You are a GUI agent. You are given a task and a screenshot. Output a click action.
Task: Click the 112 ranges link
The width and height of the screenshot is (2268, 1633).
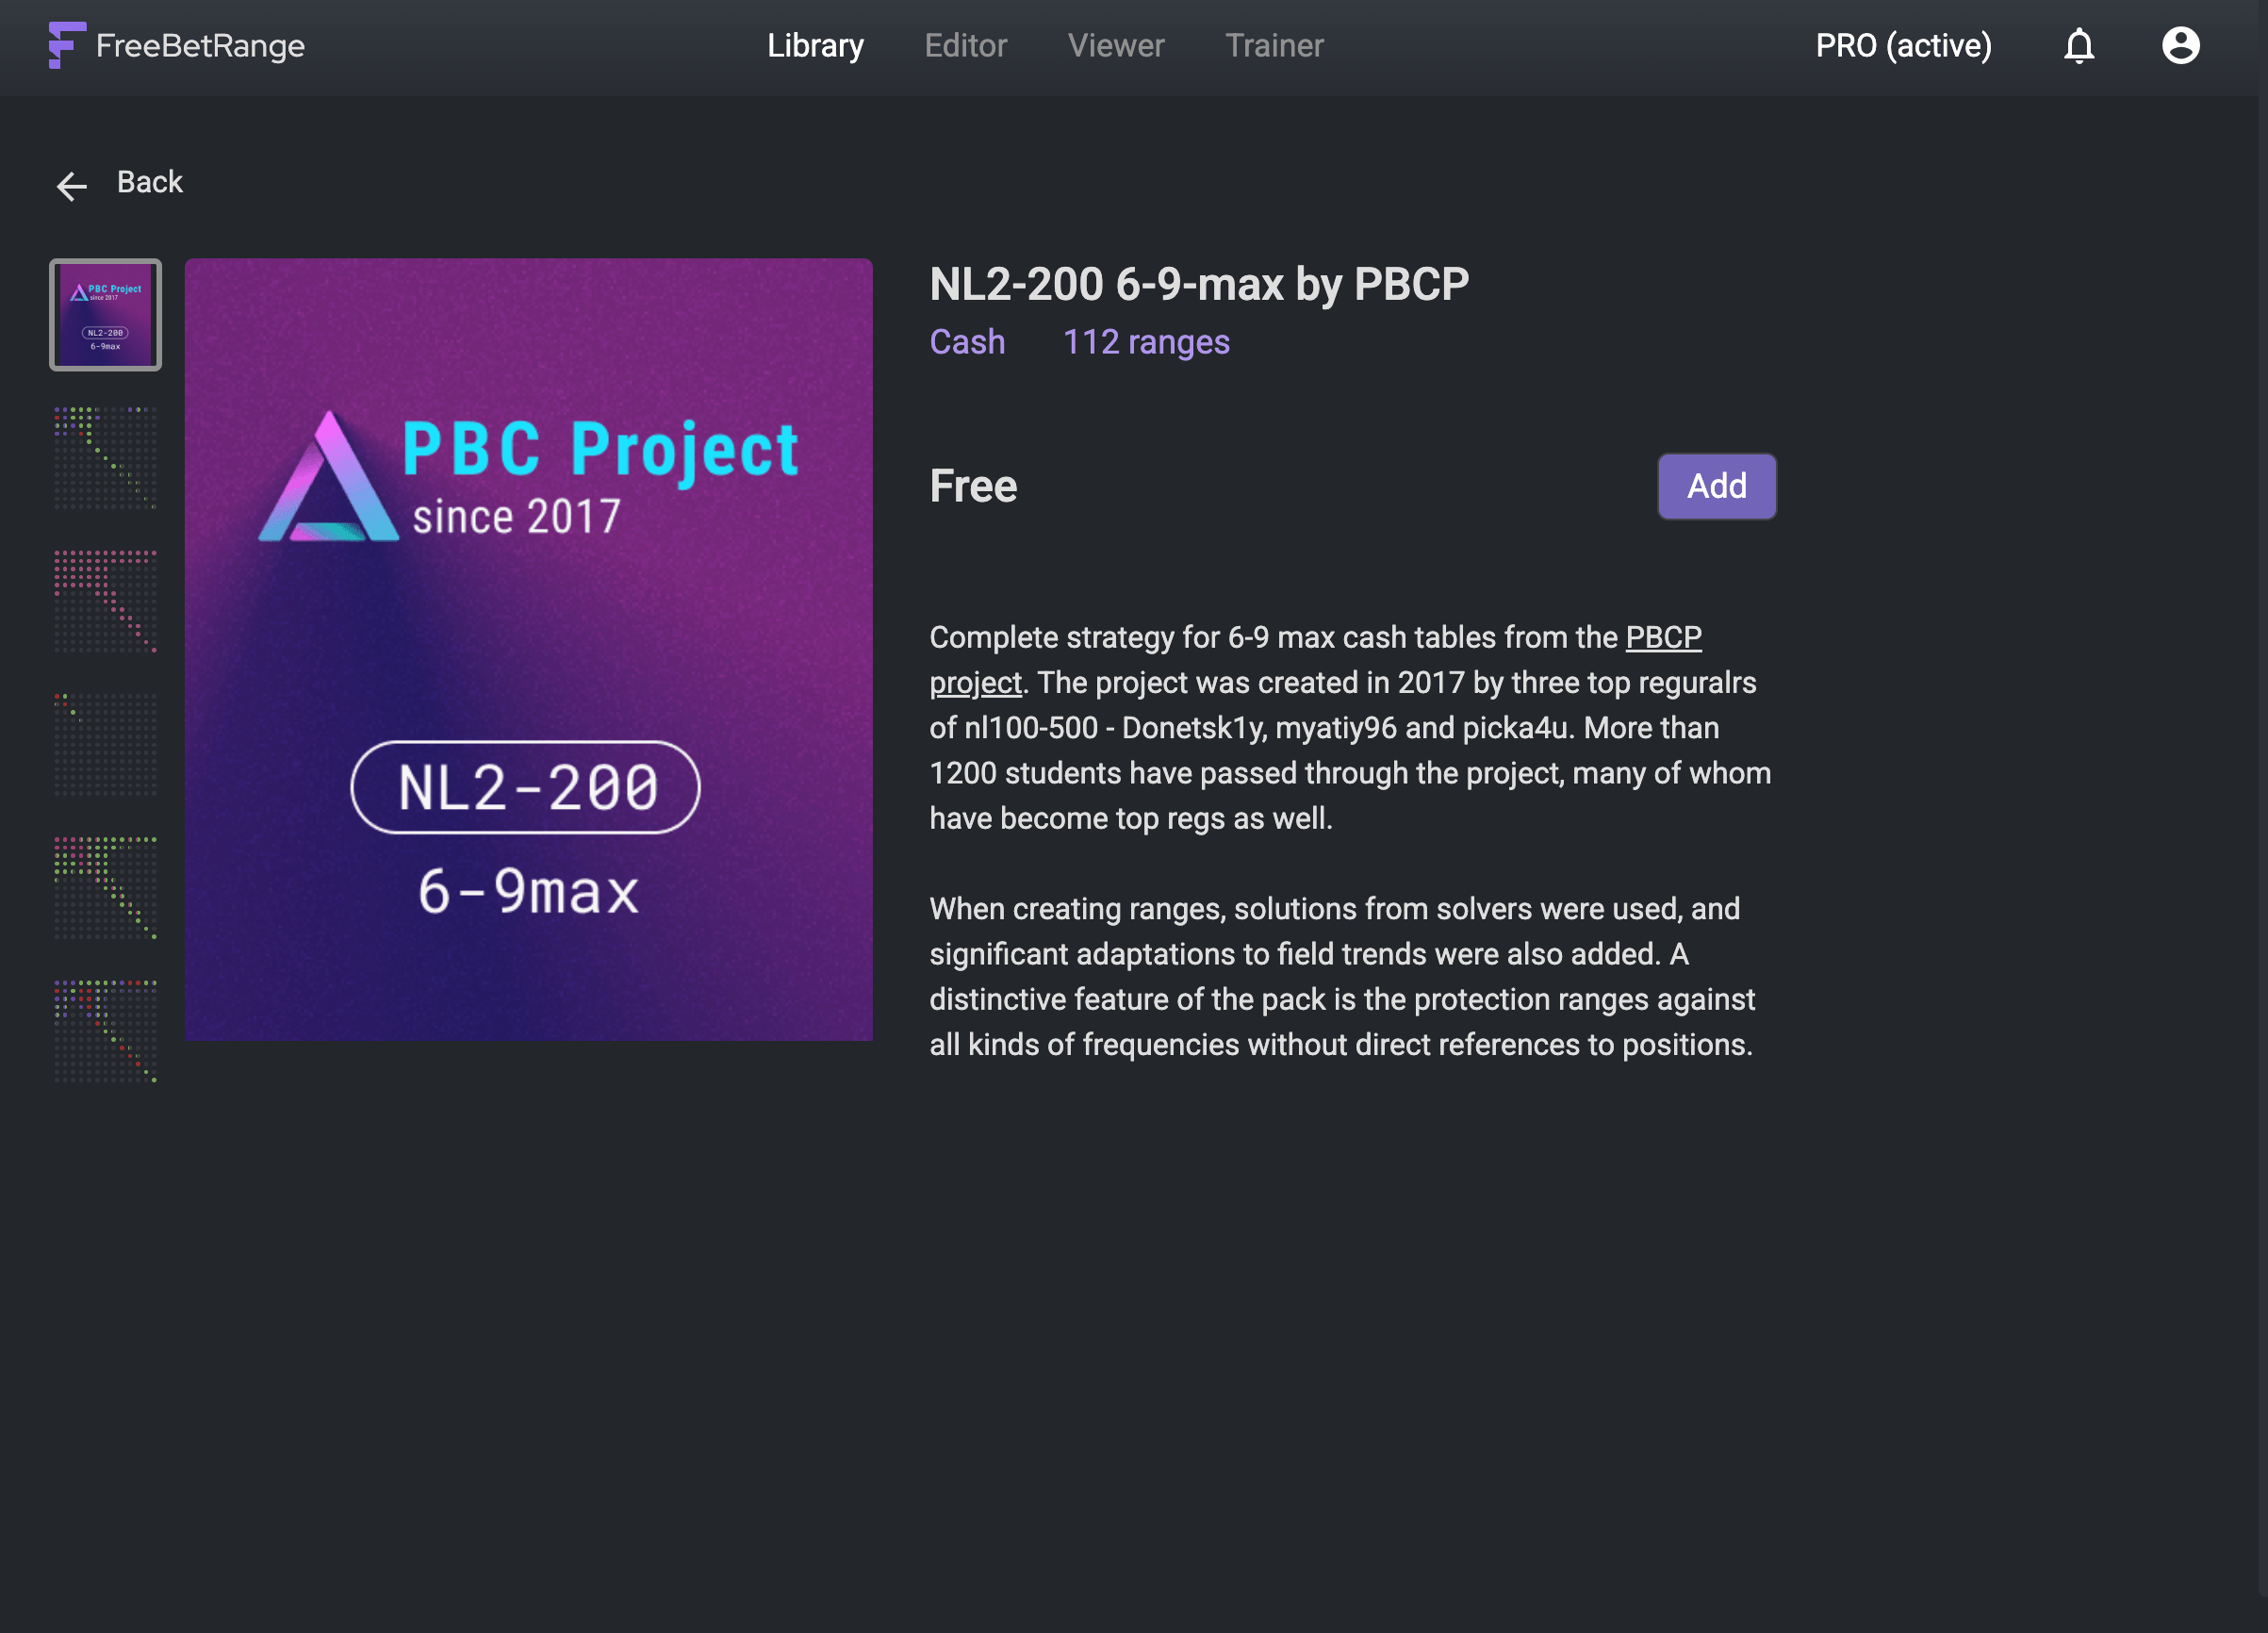tap(1145, 342)
